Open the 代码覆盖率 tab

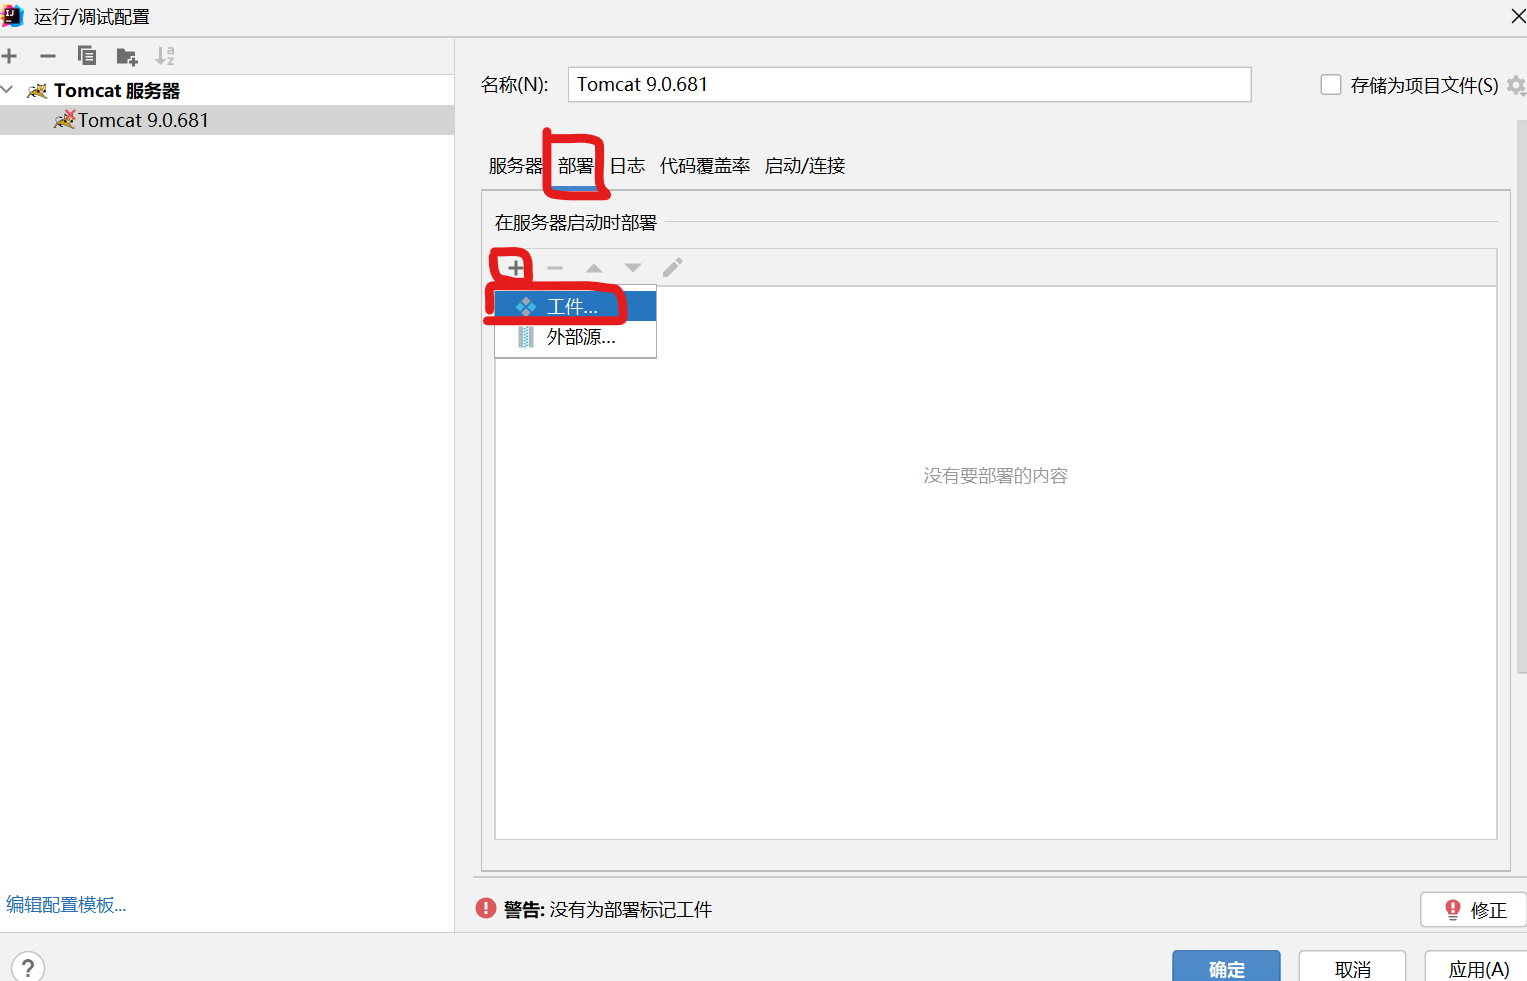click(705, 166)
